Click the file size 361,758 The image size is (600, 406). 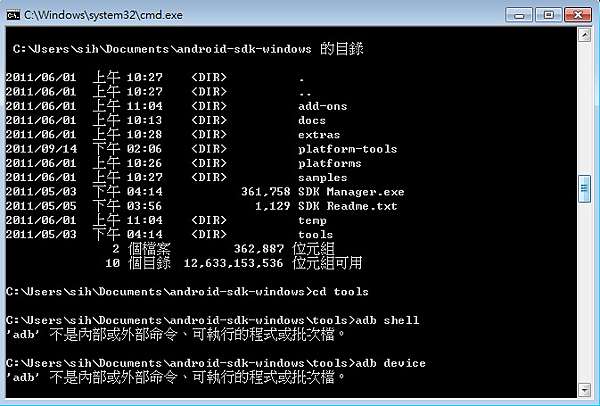click(x=266, y=192)
